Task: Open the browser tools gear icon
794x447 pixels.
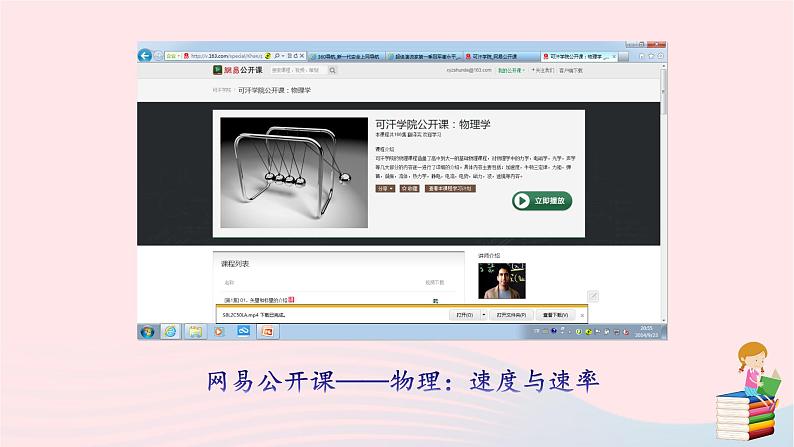Action: (x=660, y=56)
